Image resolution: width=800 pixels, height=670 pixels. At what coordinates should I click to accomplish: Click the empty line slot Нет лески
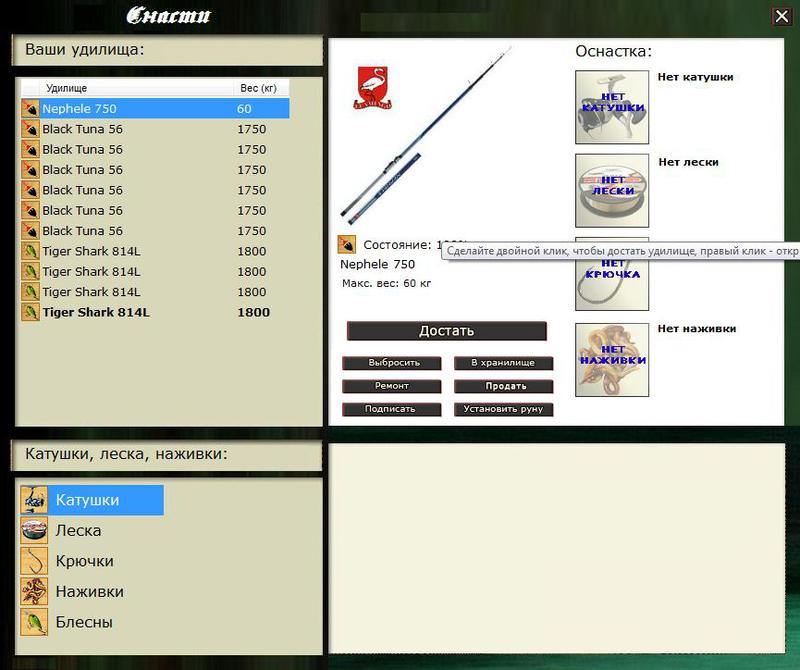(612, 190)
